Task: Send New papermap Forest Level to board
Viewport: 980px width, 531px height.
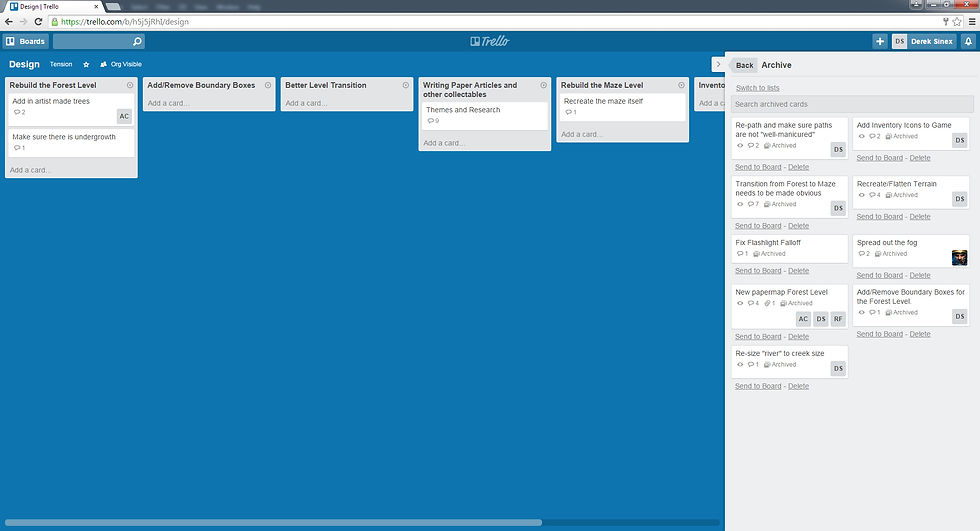Action: click(x=758, y=337)
